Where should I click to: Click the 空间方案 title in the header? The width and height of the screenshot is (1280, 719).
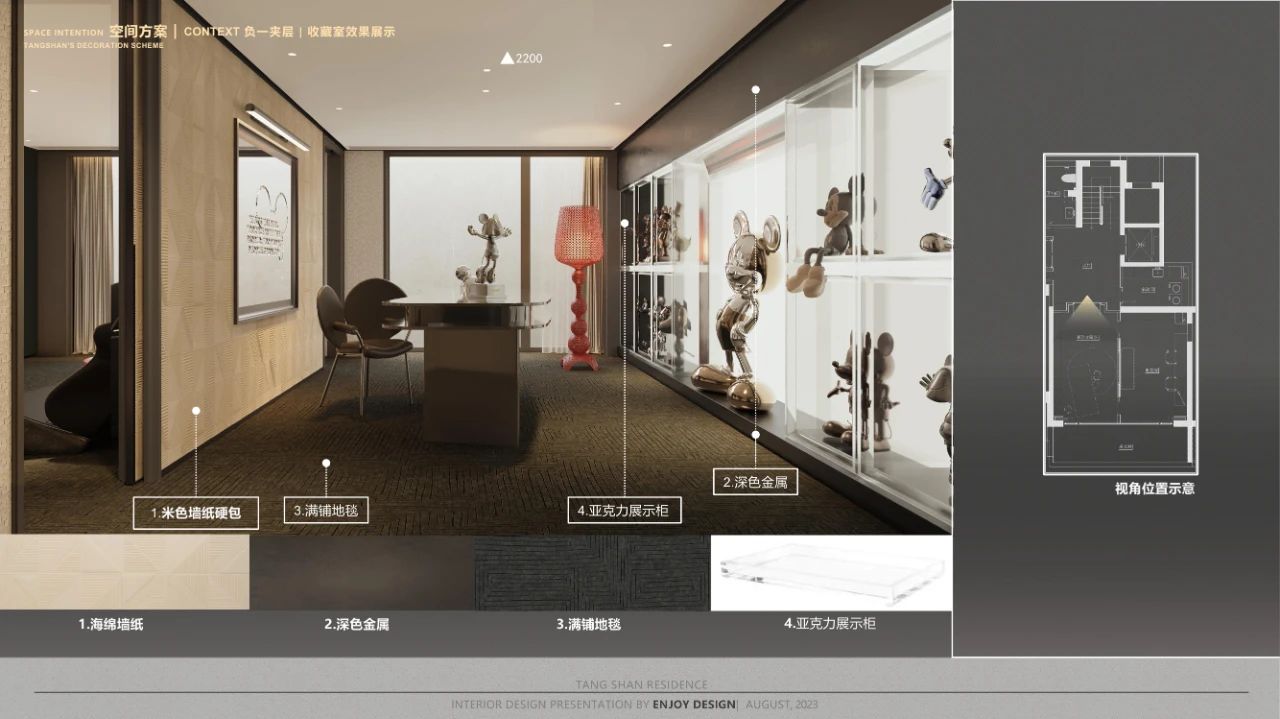click(x=138, y=31)
